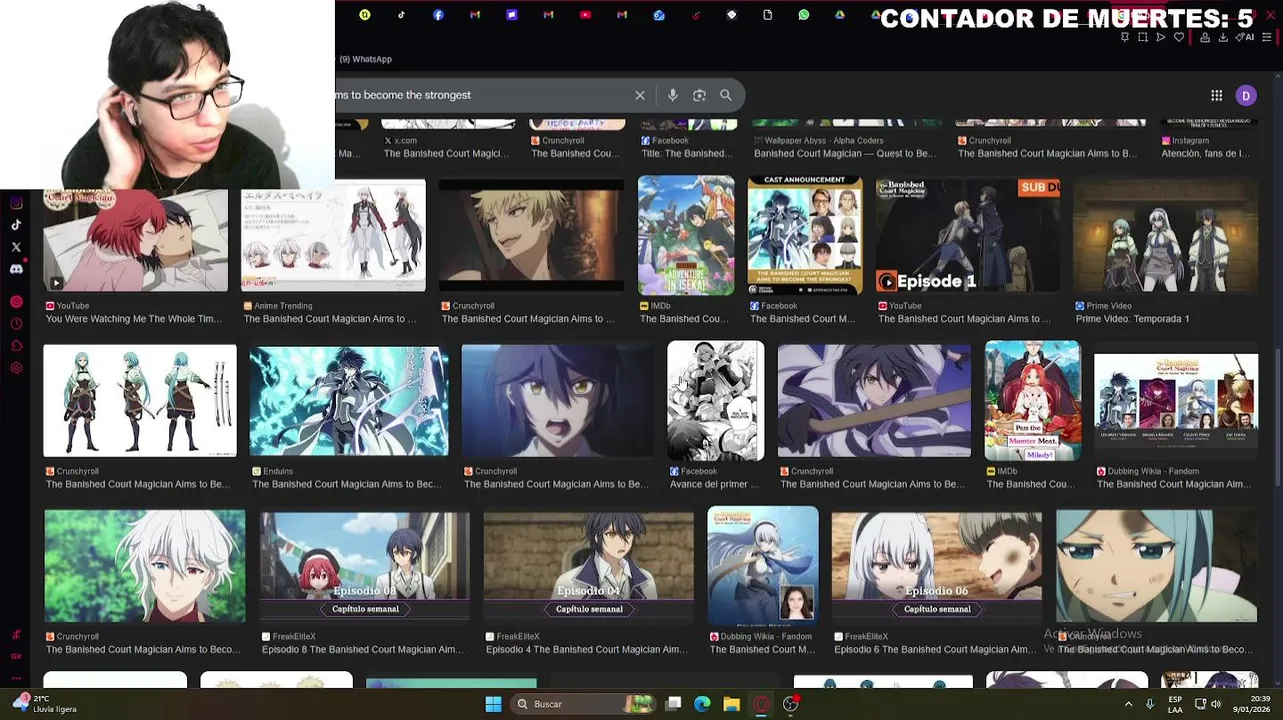This screenshot has width=1283, height=720.
Task: Click 'Episodio 4 The Banished Court Magician' link
Action: [587, 649]
